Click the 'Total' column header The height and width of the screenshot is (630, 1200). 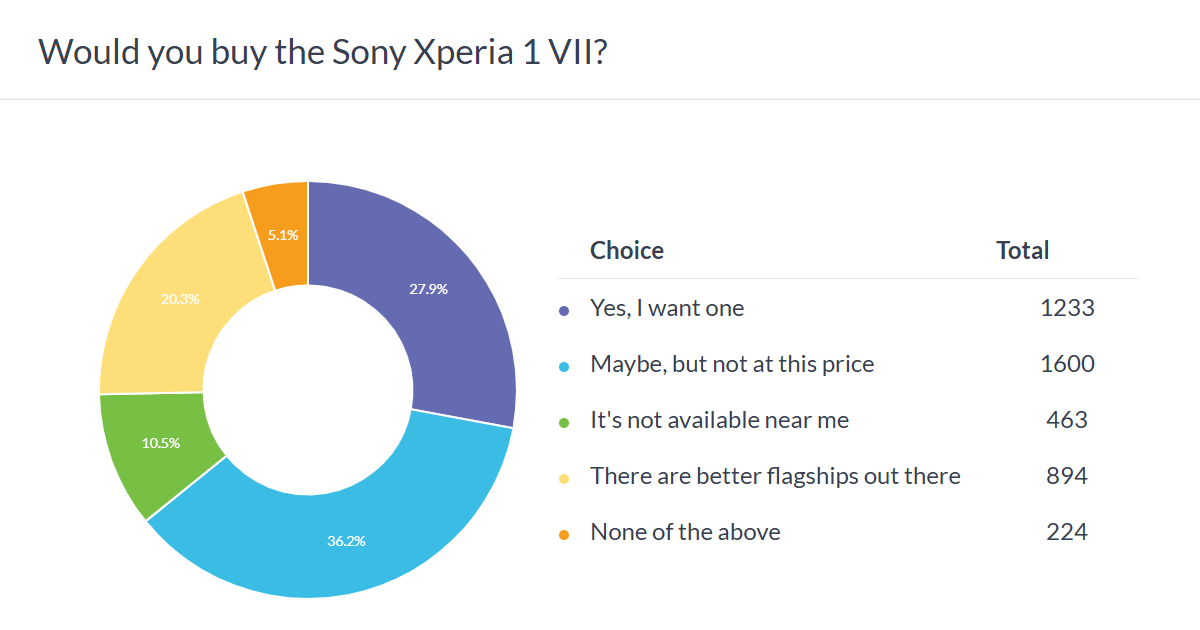pos(1022,250)
